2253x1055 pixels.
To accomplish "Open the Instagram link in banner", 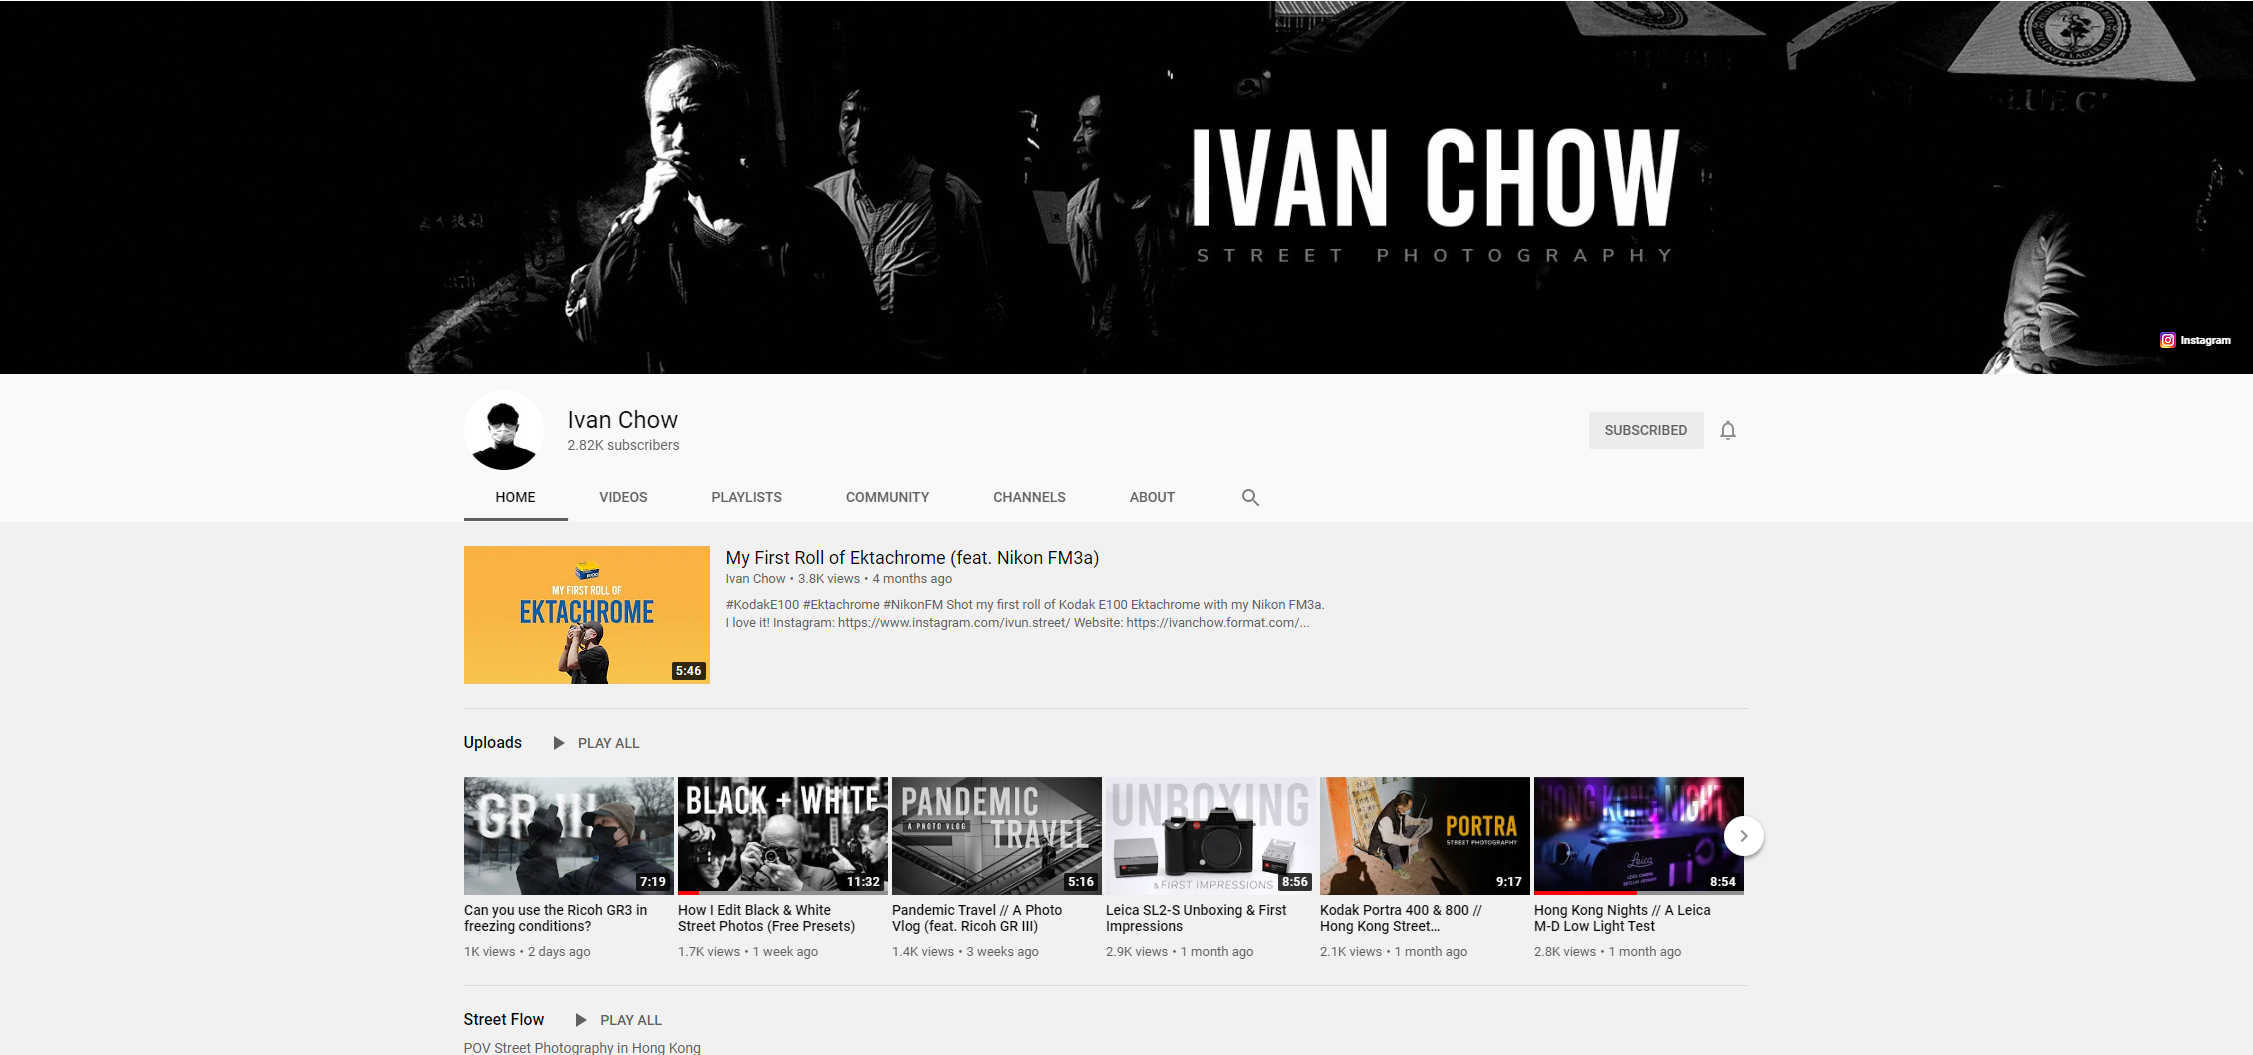I will click(2195, 340).
